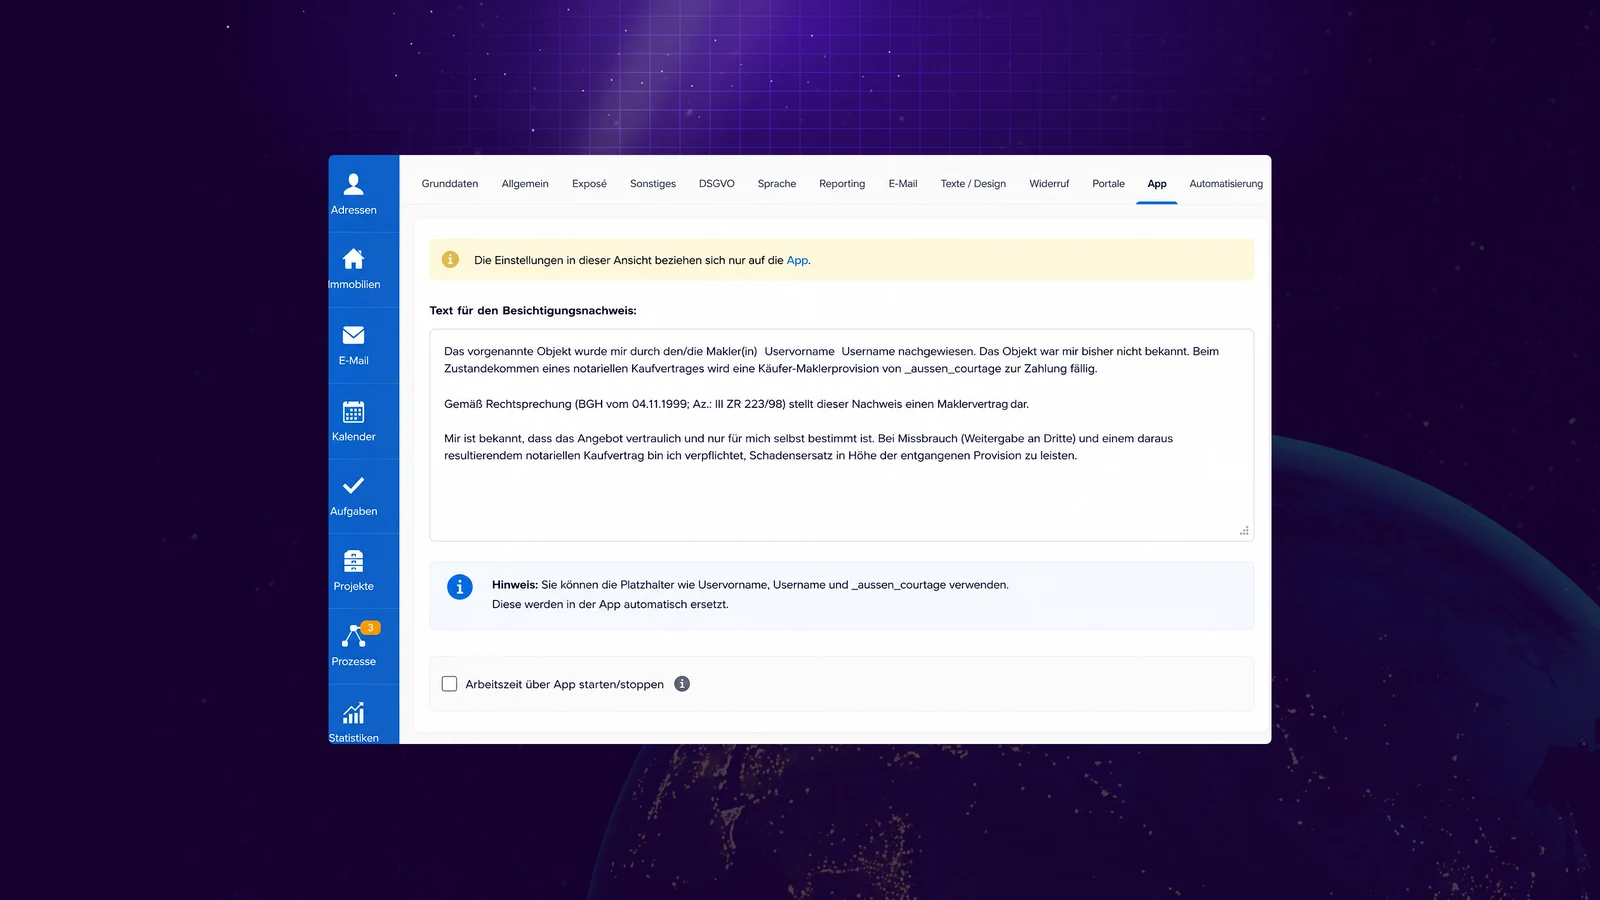Open the Aufgaben checkmark icon
Screen dimensions: 1600x900
tap(353, 486)
